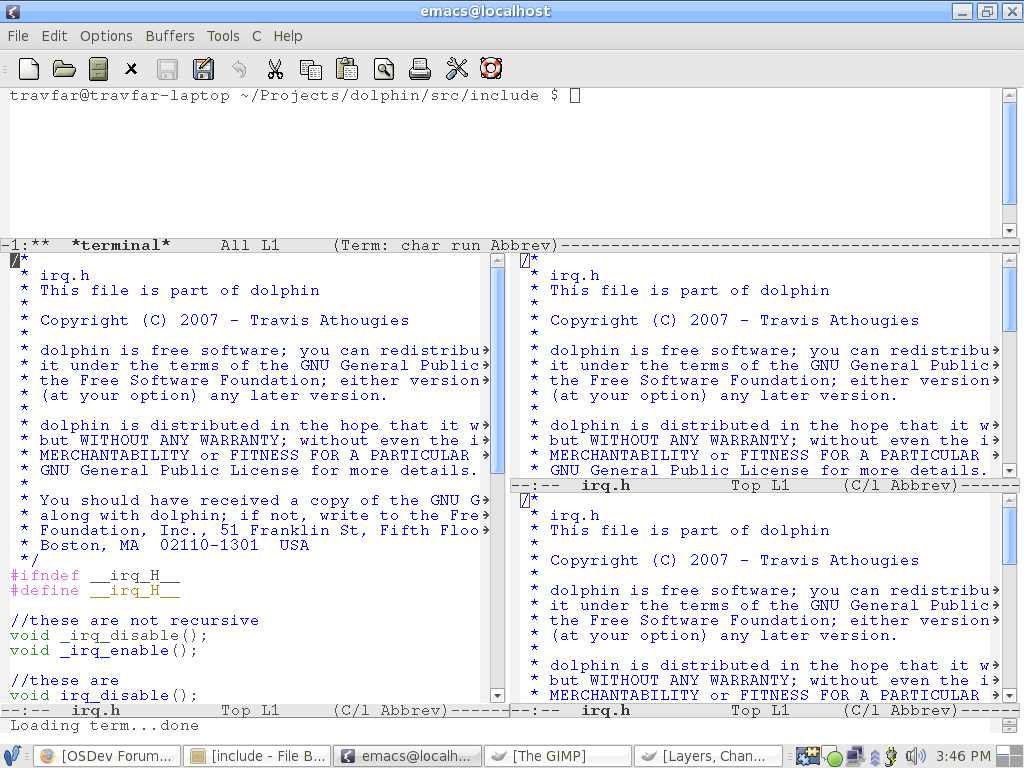Click the terminal pane scrollbar up arrow
Screen dimensions: 1024x768
point(1010,95)
